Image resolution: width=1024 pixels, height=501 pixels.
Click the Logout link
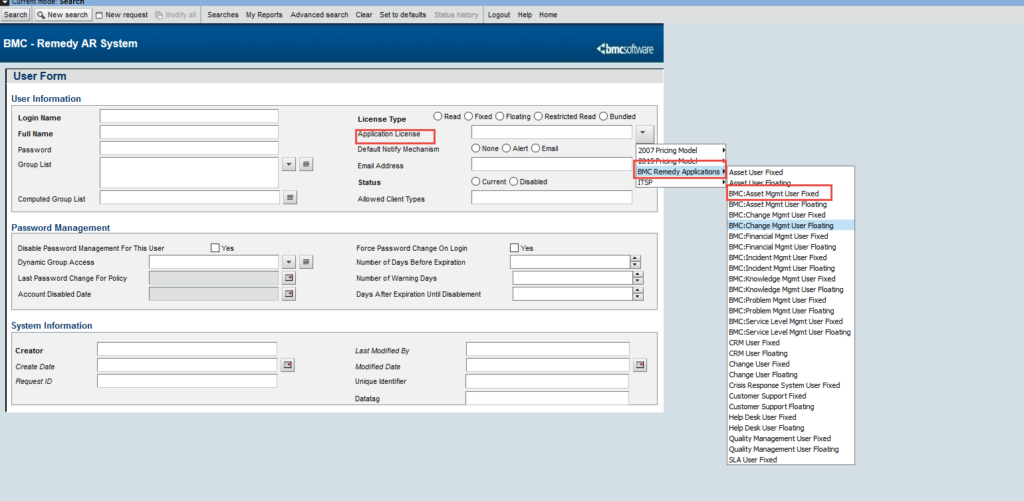tap(498, 15)
